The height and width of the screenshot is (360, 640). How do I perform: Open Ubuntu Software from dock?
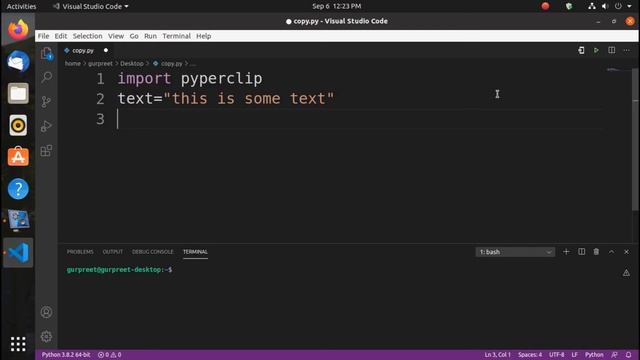tap(18, 157)
